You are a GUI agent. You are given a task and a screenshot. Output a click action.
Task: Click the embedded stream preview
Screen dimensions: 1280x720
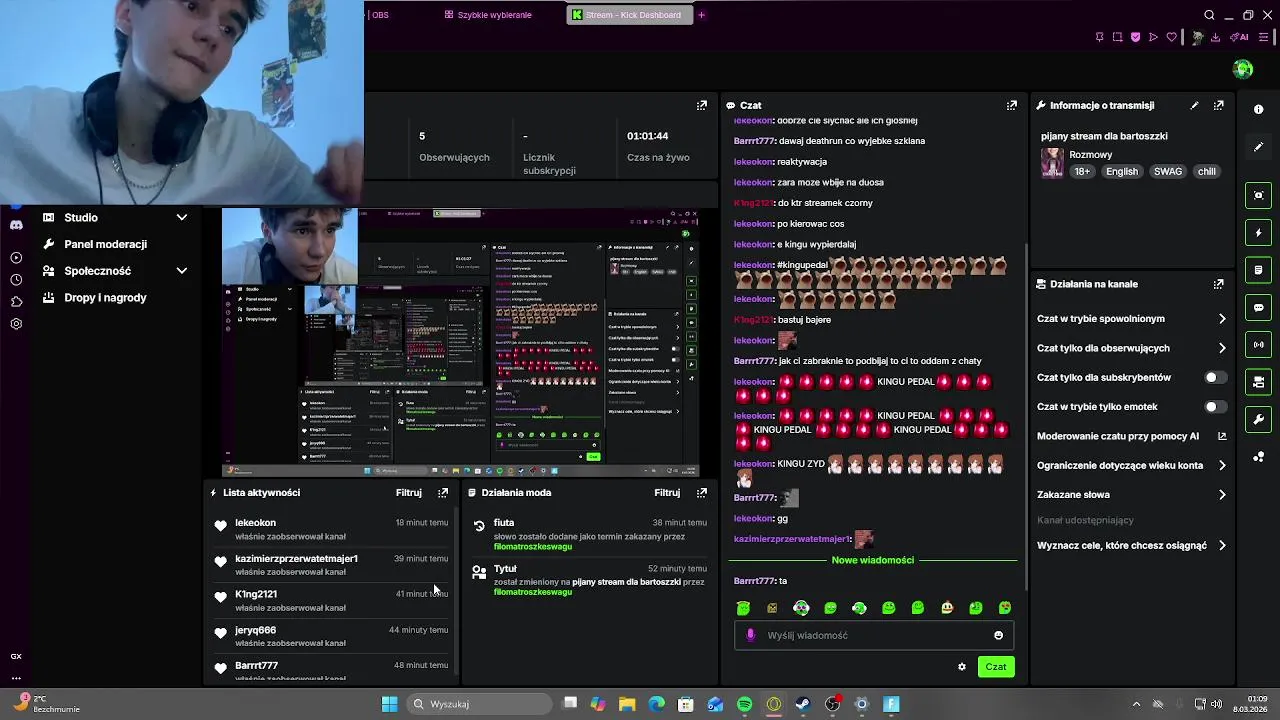(460, 343)
